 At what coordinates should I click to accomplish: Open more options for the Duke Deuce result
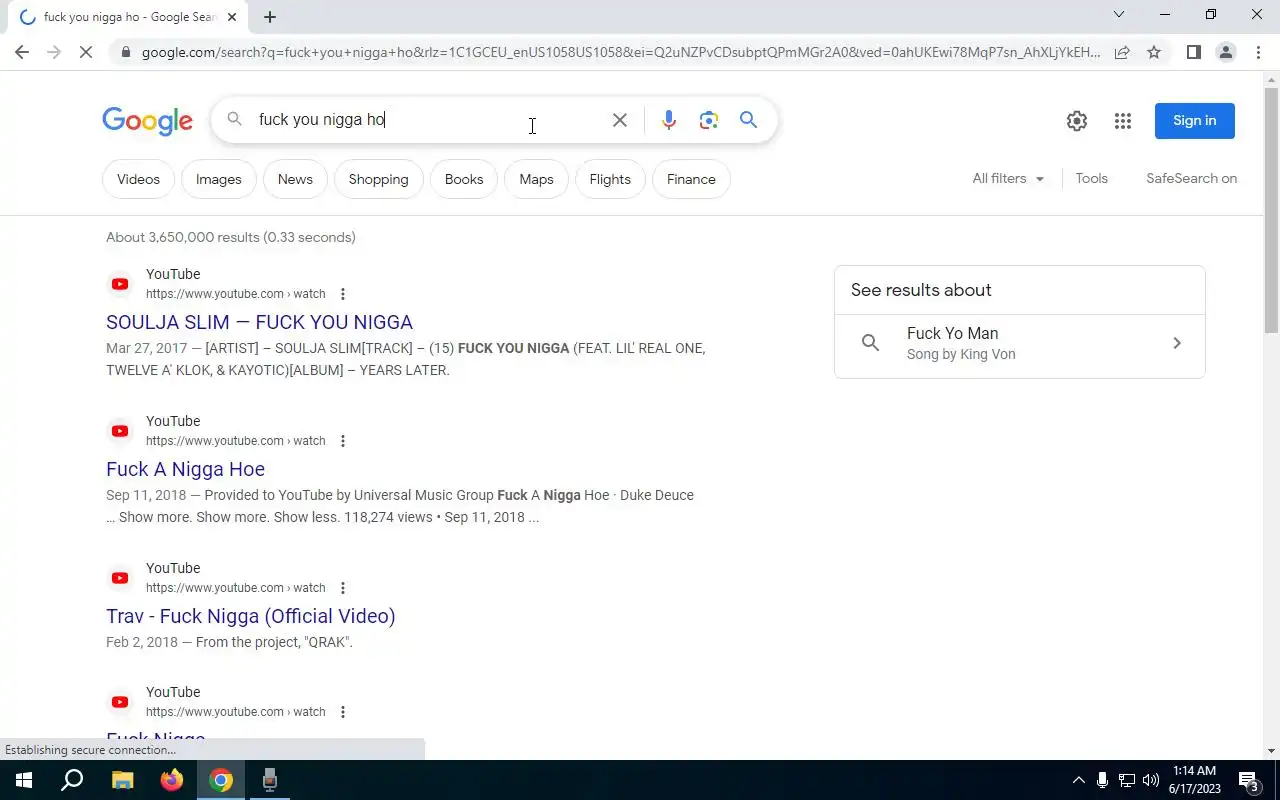tap(342, 441)
